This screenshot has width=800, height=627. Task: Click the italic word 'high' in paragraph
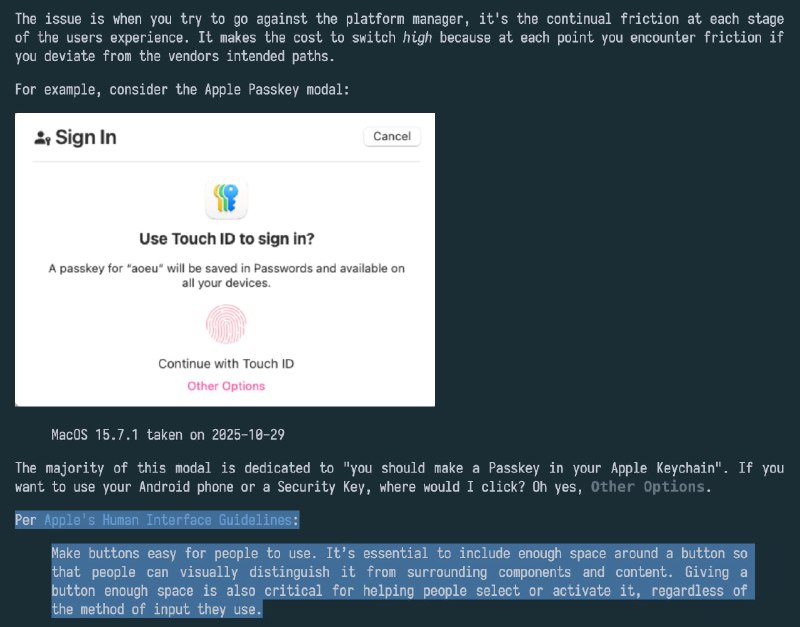[417, 37]
